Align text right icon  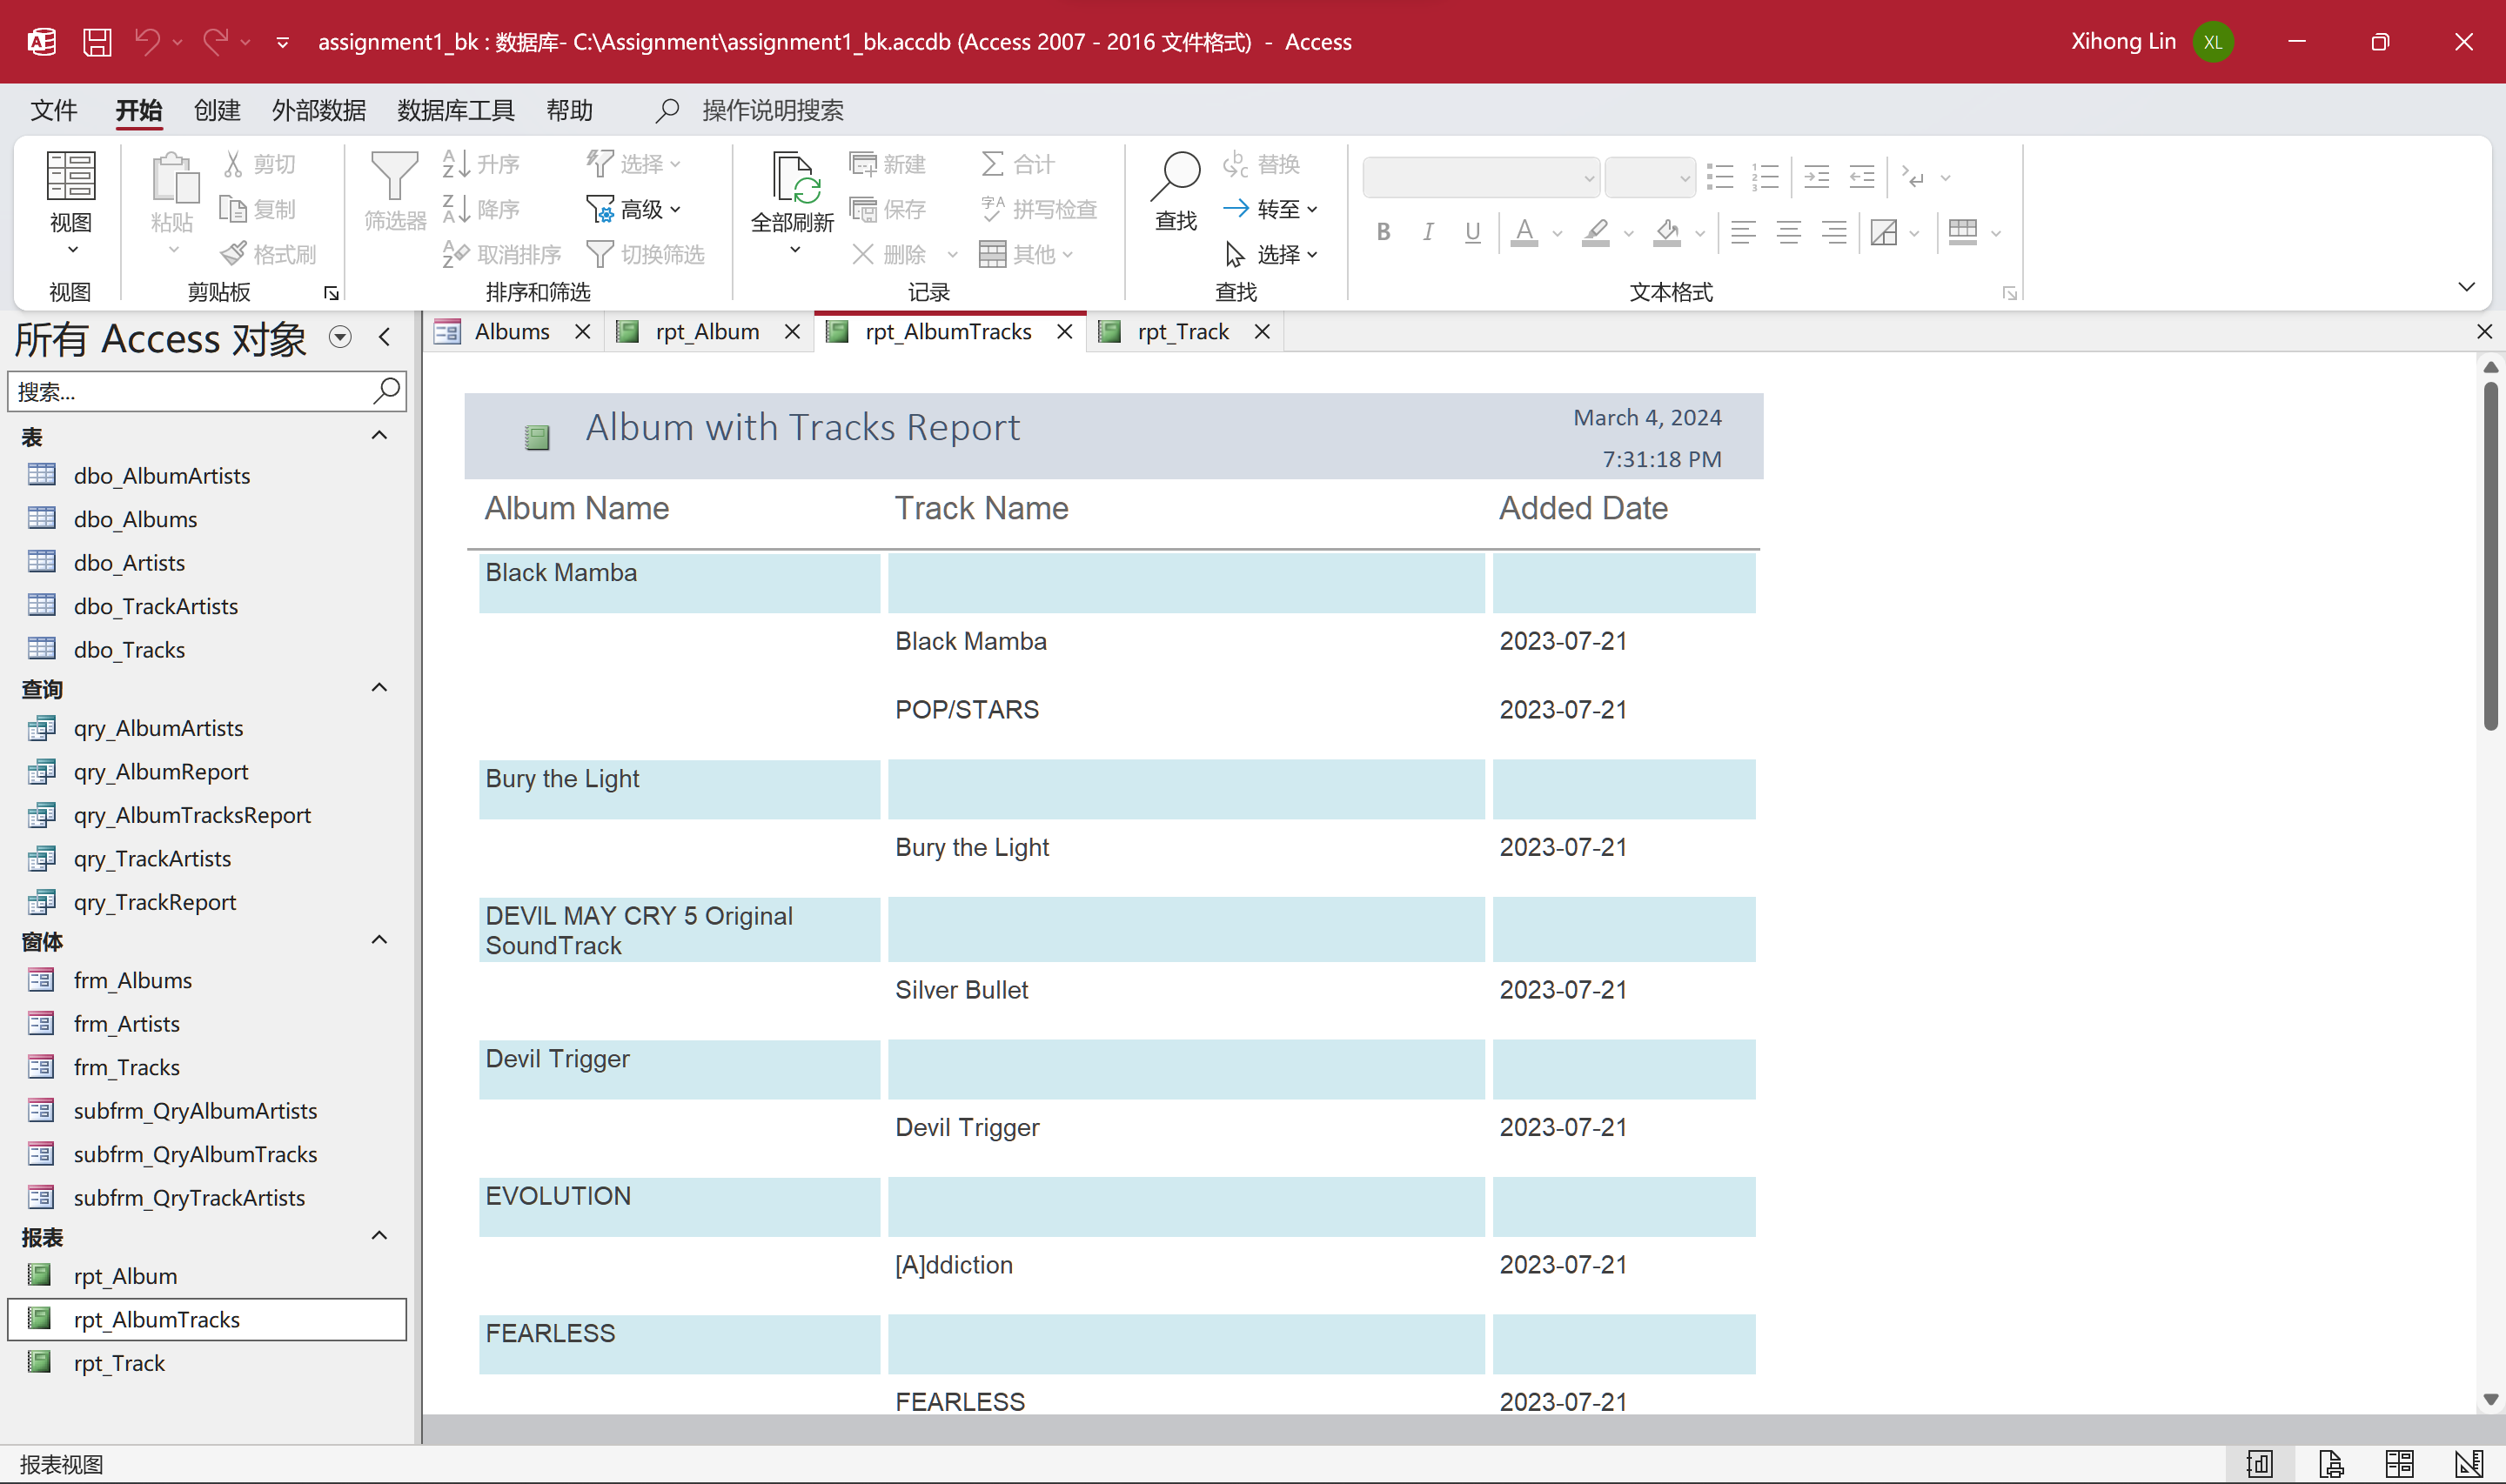point(1833,232)
